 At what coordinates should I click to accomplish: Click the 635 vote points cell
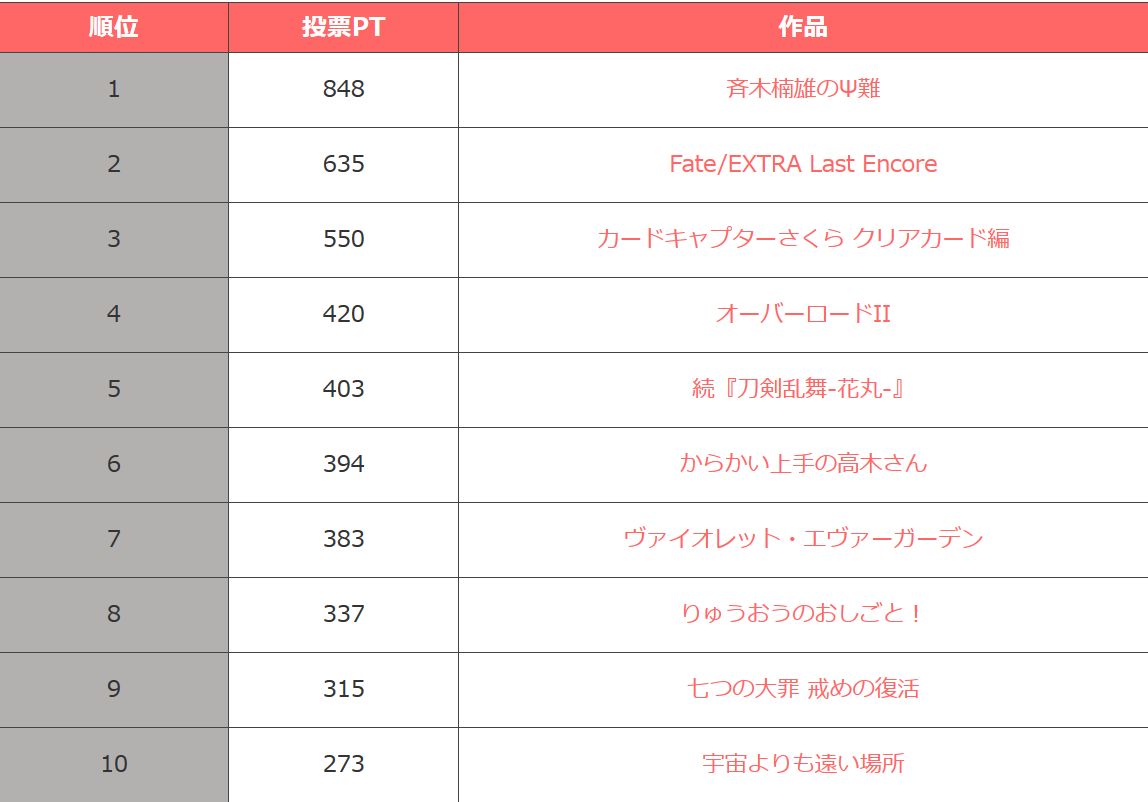343,164
